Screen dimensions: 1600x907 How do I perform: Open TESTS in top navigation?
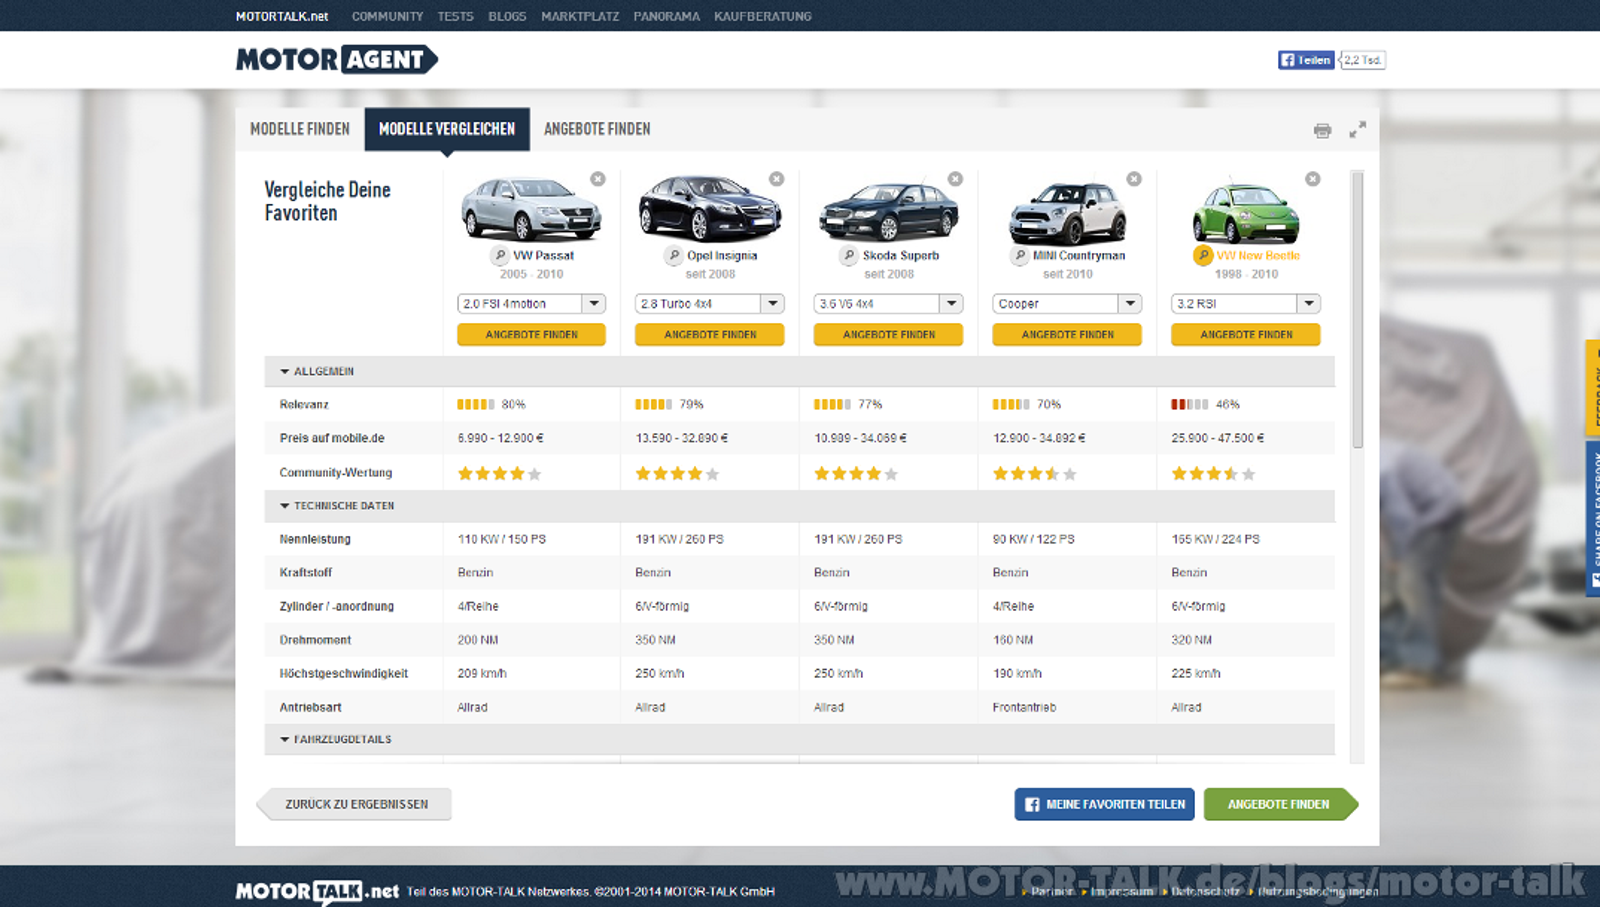pyautogui.click(x=455, y=16)
